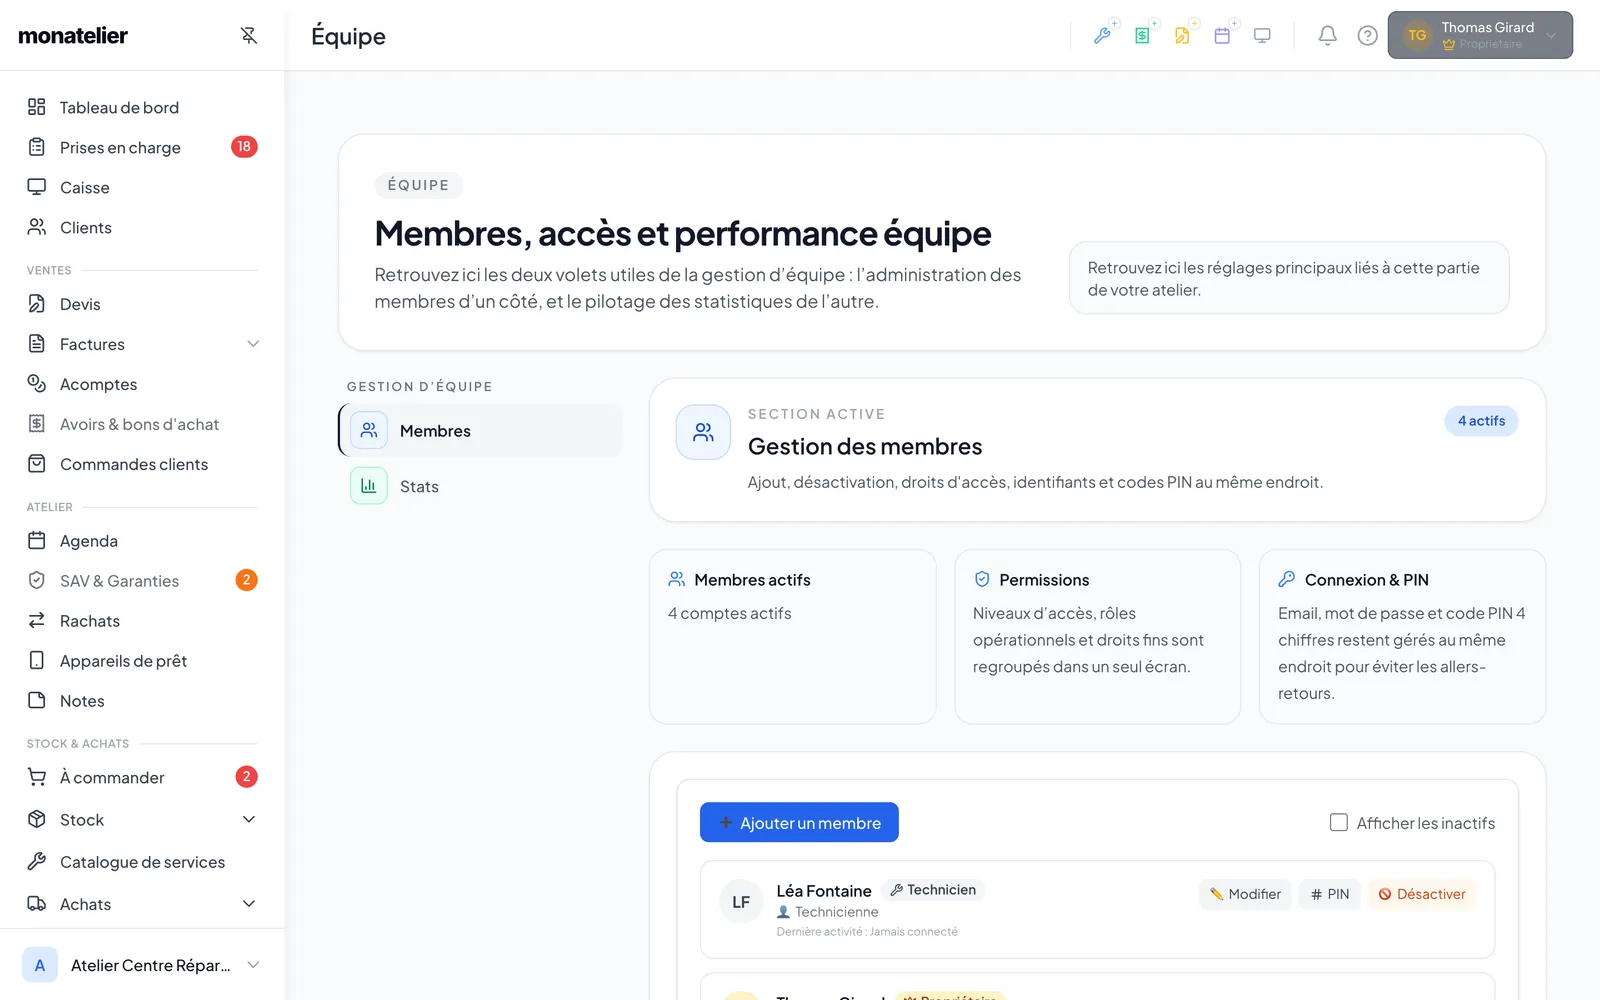Click the Devis icon in sidebar
The height and width of the screenshot is (1000, 1600).
coord(37,303)
